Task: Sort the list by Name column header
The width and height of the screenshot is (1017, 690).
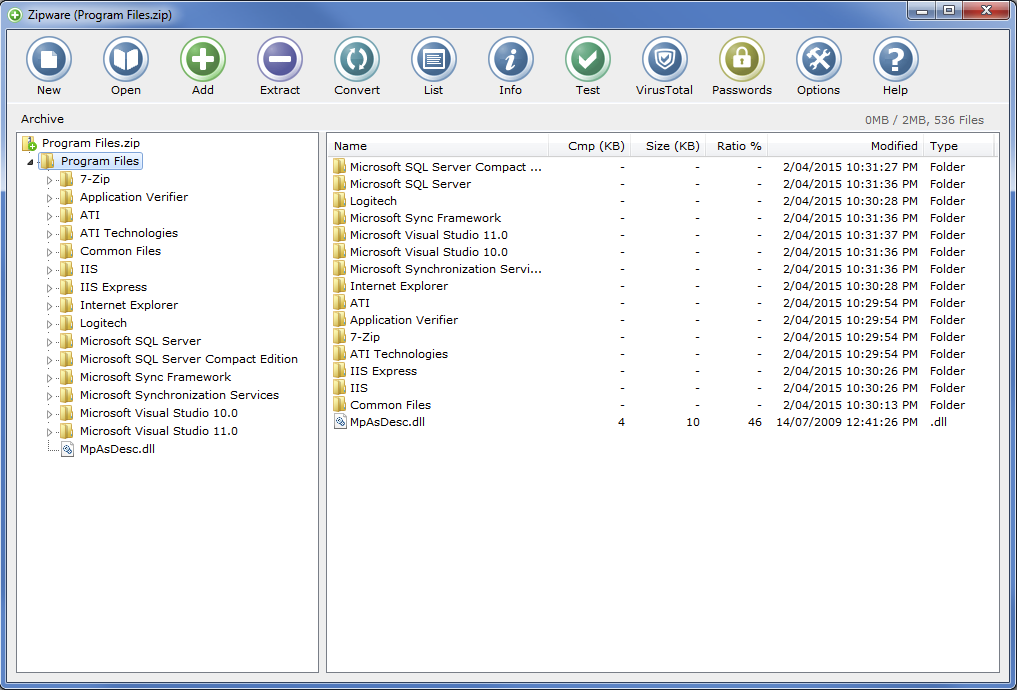Action: pos(438,146)
